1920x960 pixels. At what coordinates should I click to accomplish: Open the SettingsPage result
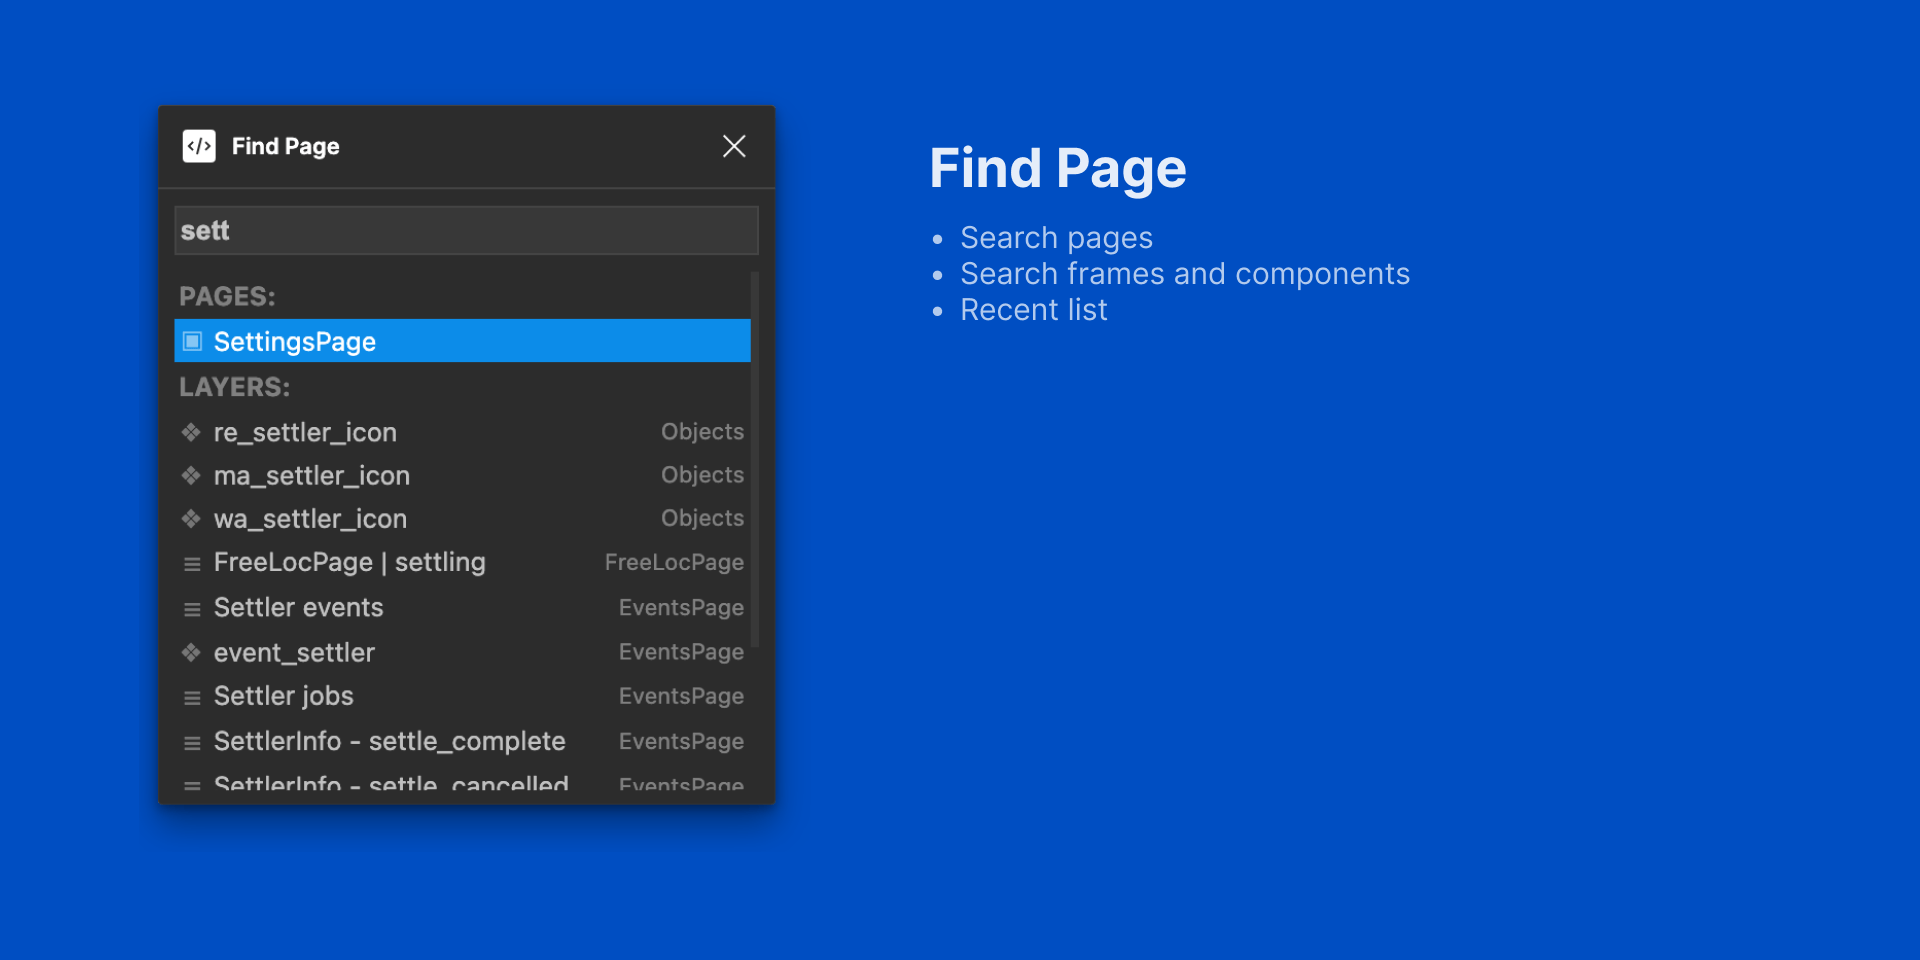tap(462, 341)
